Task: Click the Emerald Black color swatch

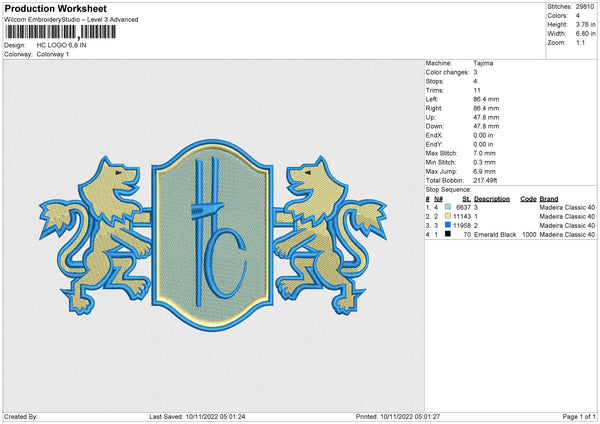Action: pyautogui.click(x=448, y=234)
